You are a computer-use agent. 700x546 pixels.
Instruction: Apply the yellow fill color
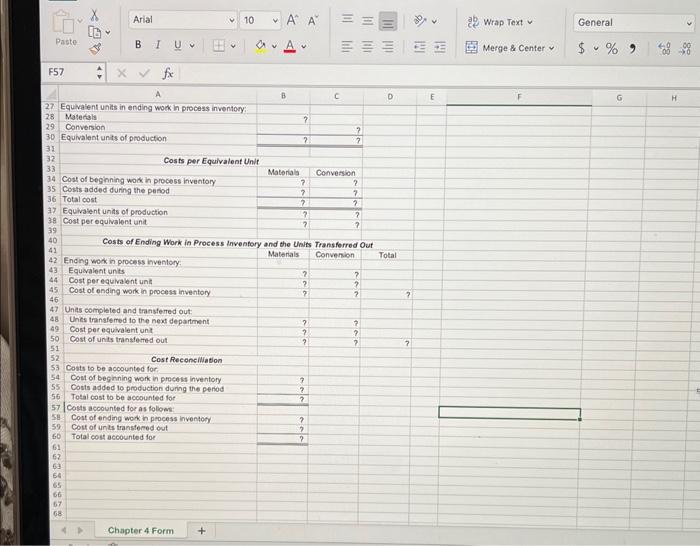(261, 46)
